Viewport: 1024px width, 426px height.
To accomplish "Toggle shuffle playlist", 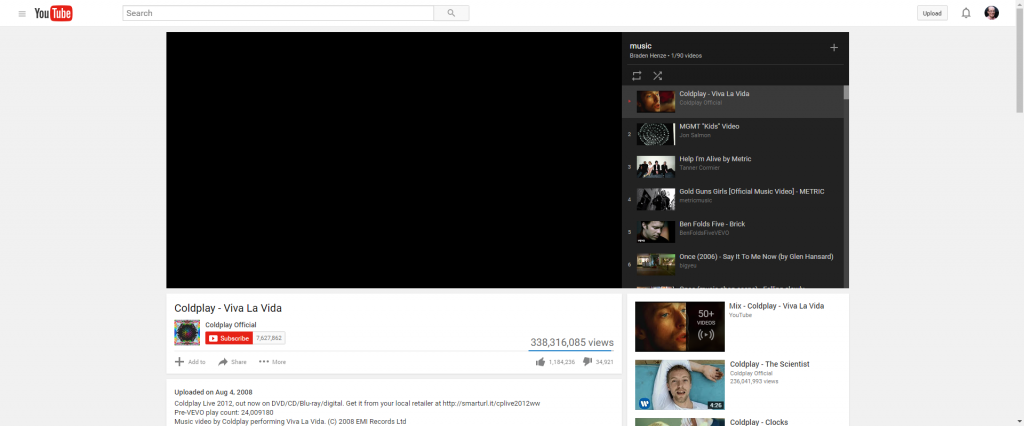I will 658,76.
